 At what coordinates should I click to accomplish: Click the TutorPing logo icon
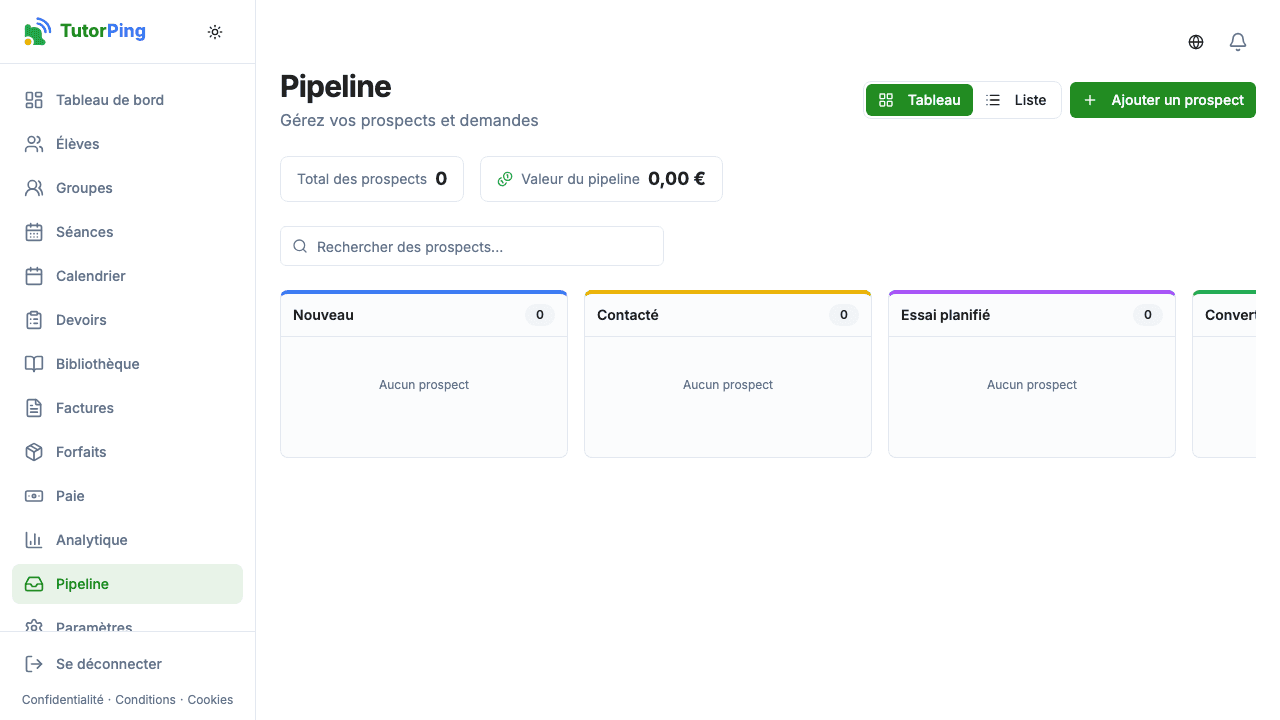[x=37, y=31]
